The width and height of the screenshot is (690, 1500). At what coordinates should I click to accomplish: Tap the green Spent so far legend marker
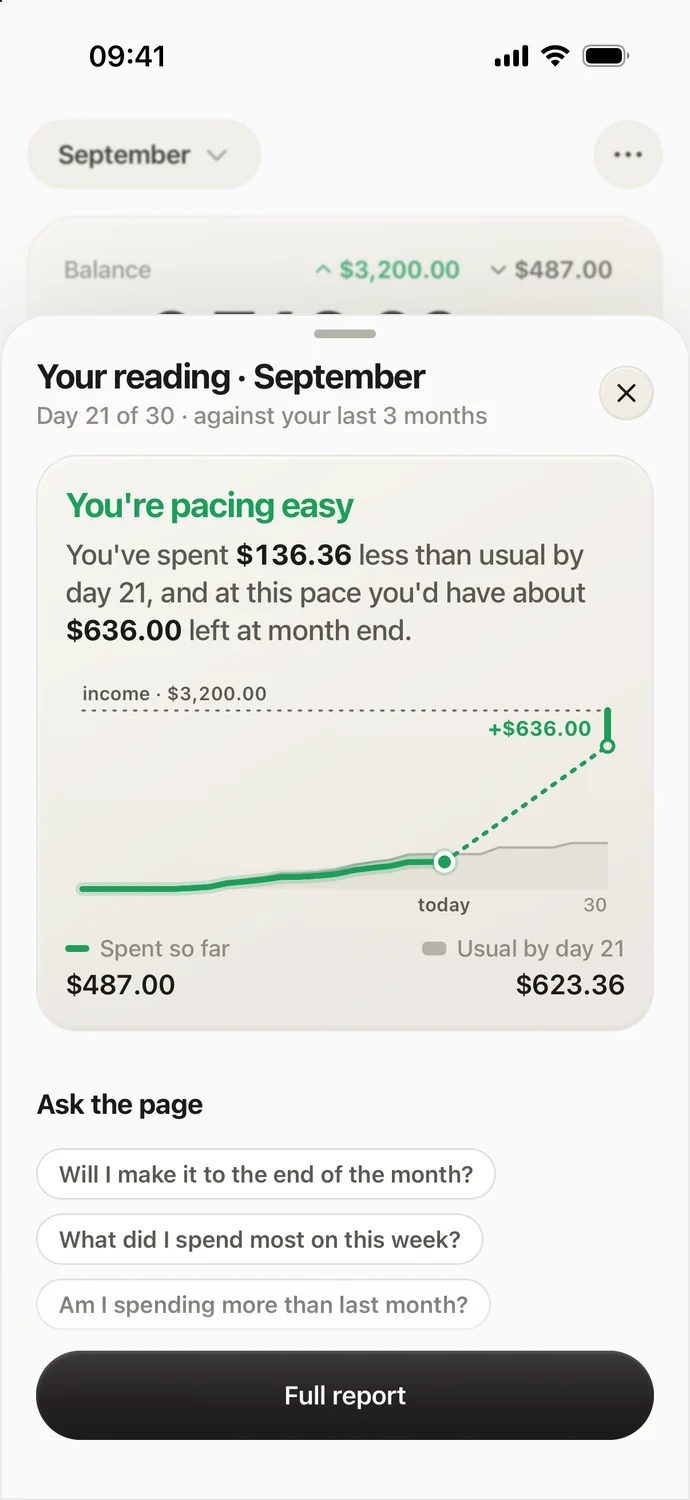77,948
